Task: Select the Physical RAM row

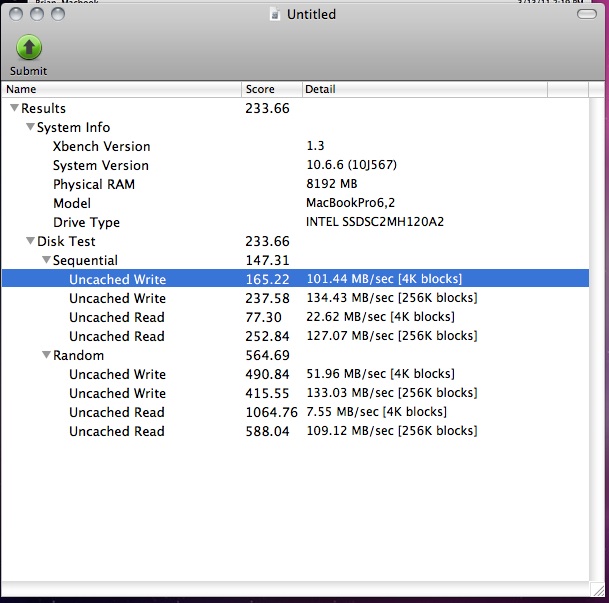Action: pyautogui.click(x=295, y=184)
